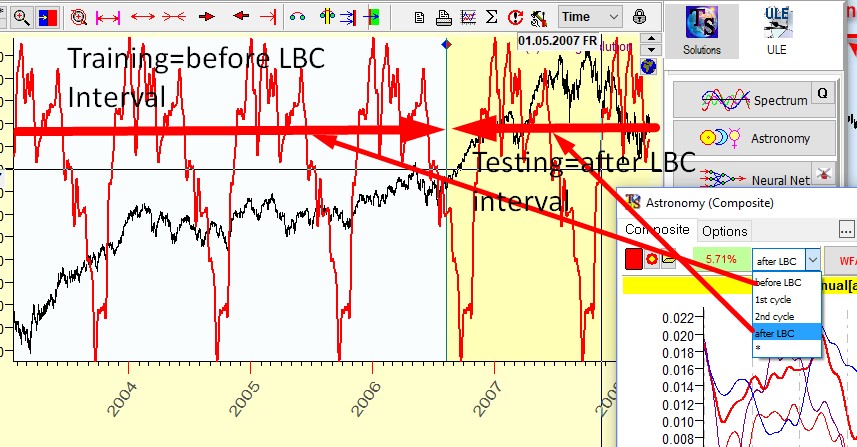Click the small globe icon beside chart
The width and height of the screenshot is (857, 447).
648,66
